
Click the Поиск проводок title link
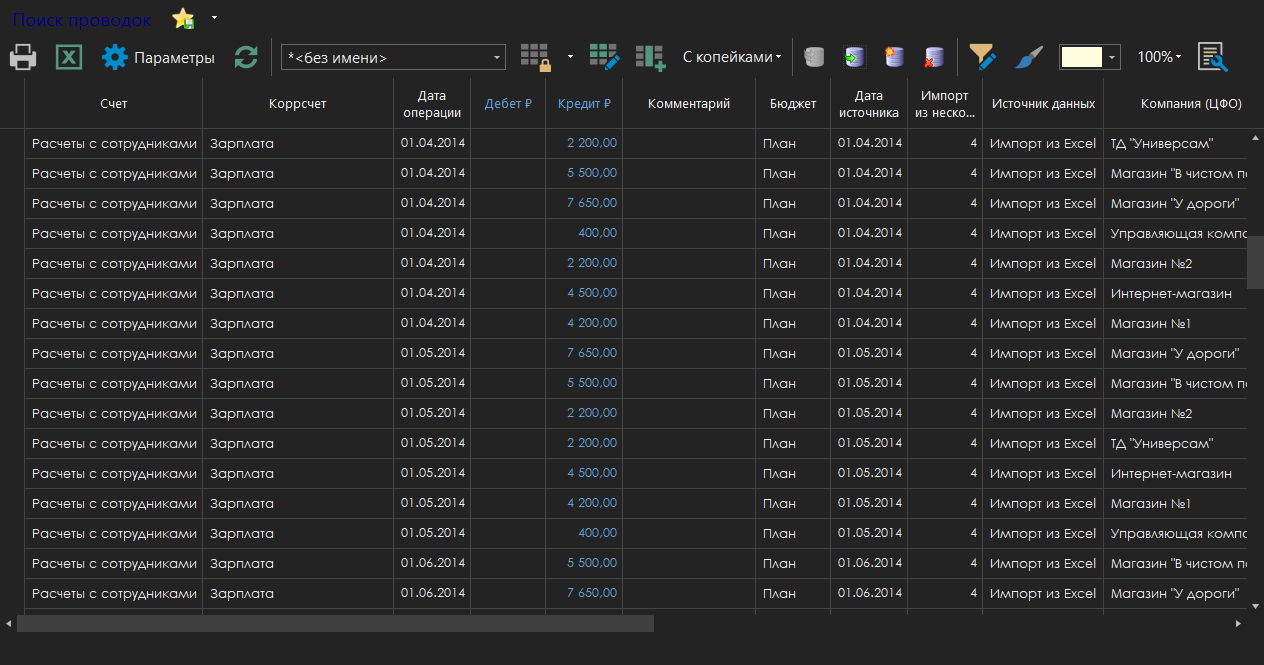pyautogui.click(x=82, y=20)
